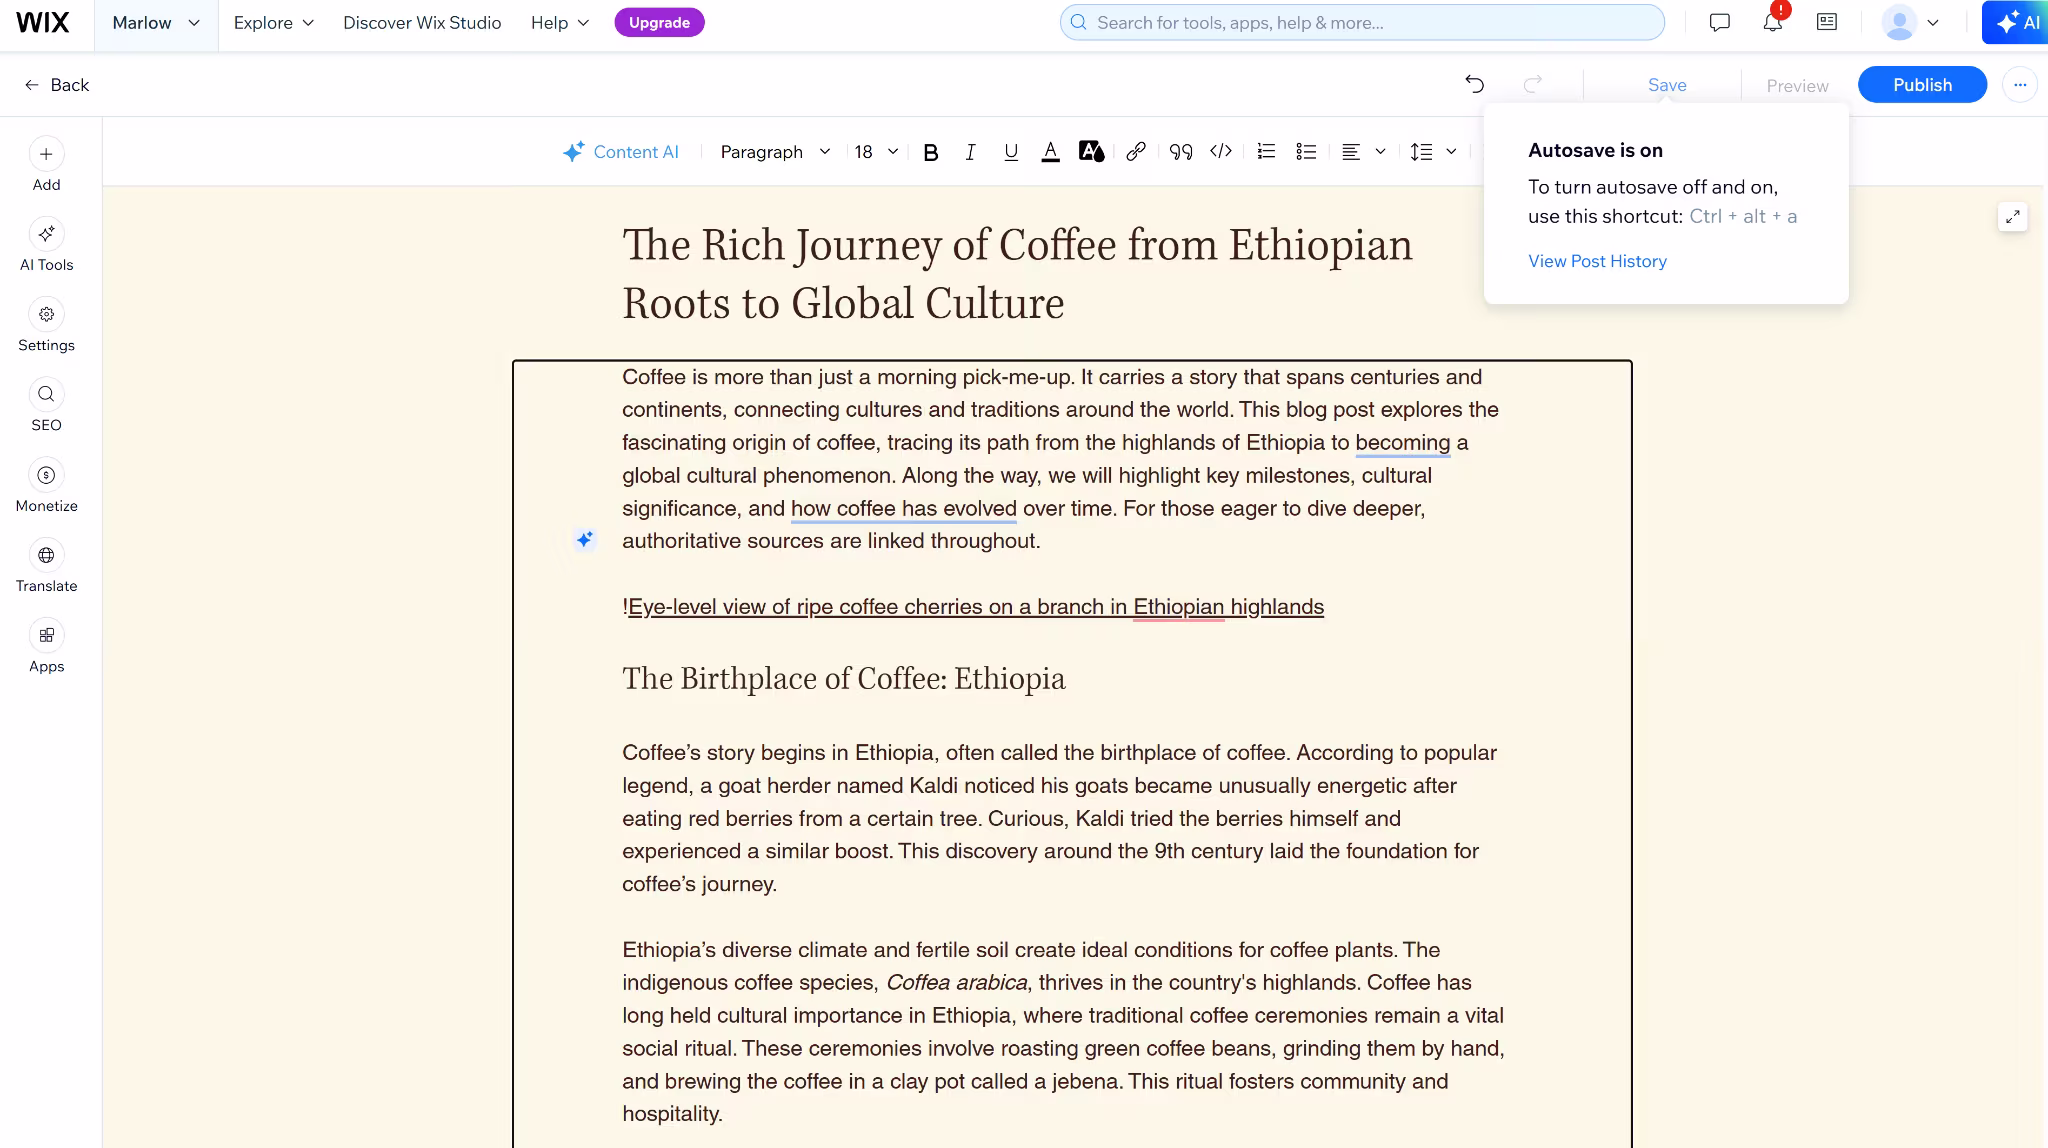The image size is (2048, 1148).
Task: Open View Post History link
Action: [x=1597, y=261]
